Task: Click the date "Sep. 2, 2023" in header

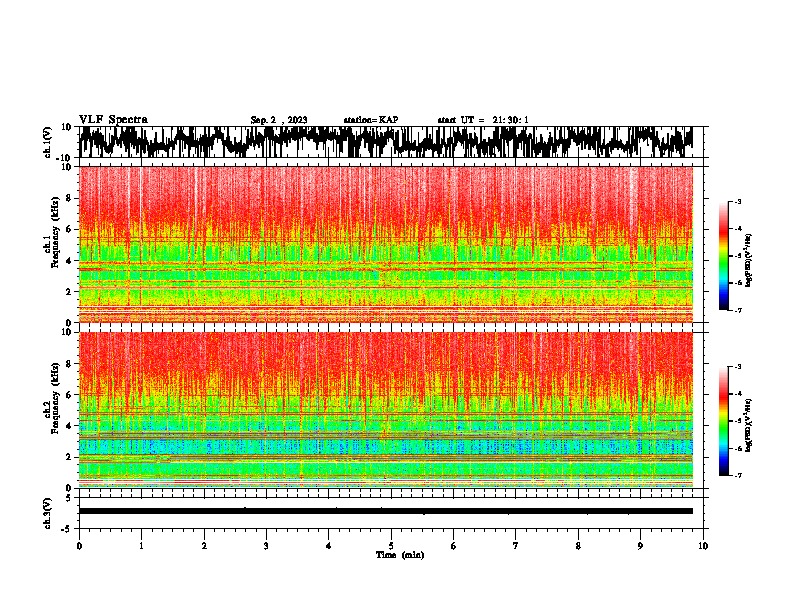Action: [x=279, y=120]
